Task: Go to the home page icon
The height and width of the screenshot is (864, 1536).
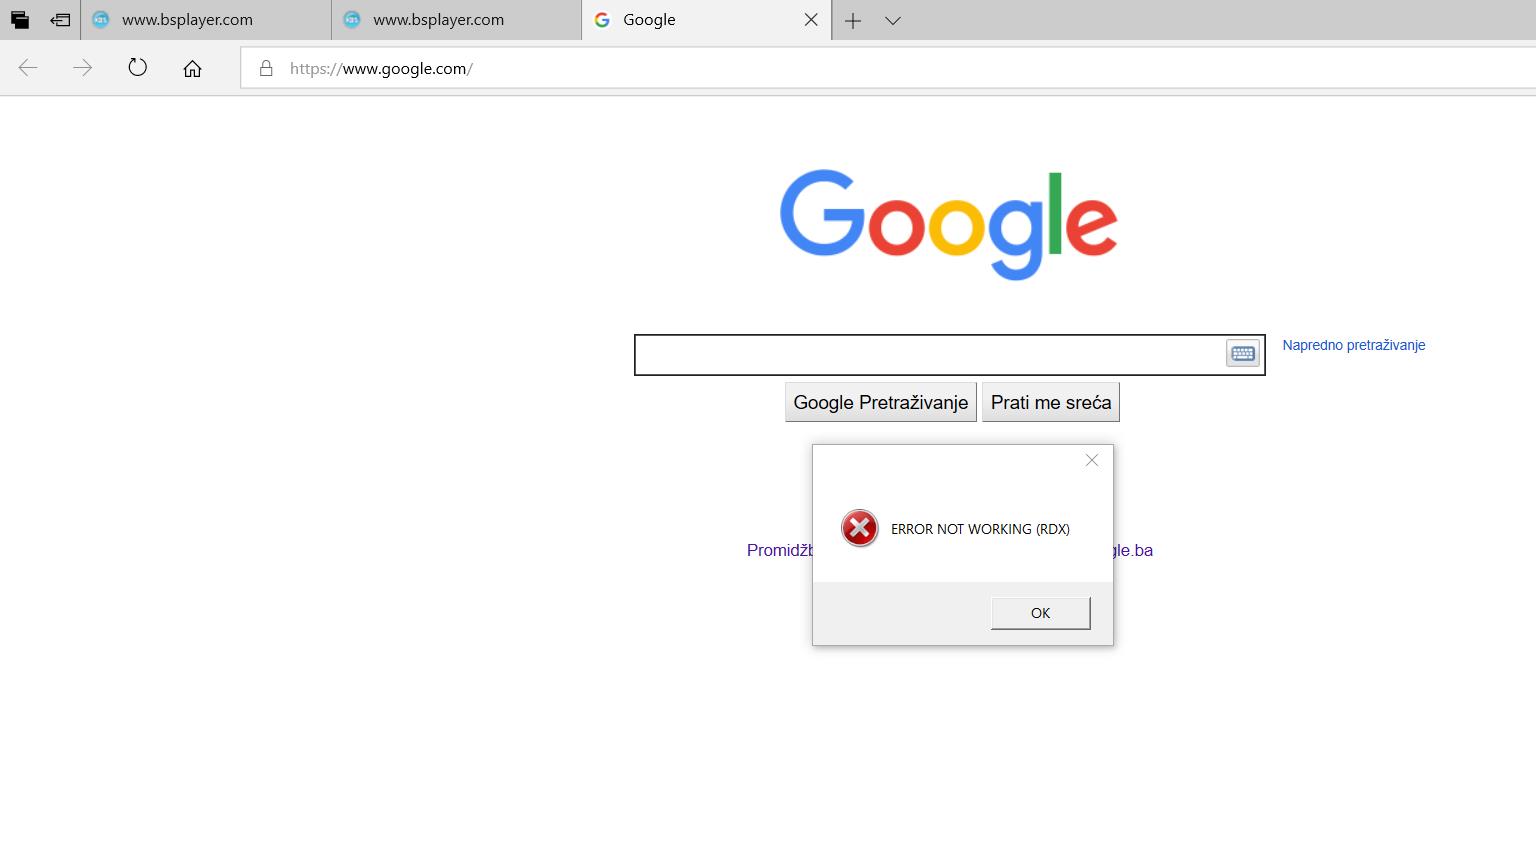Action: pyautogui.click(x=192, y=68)
